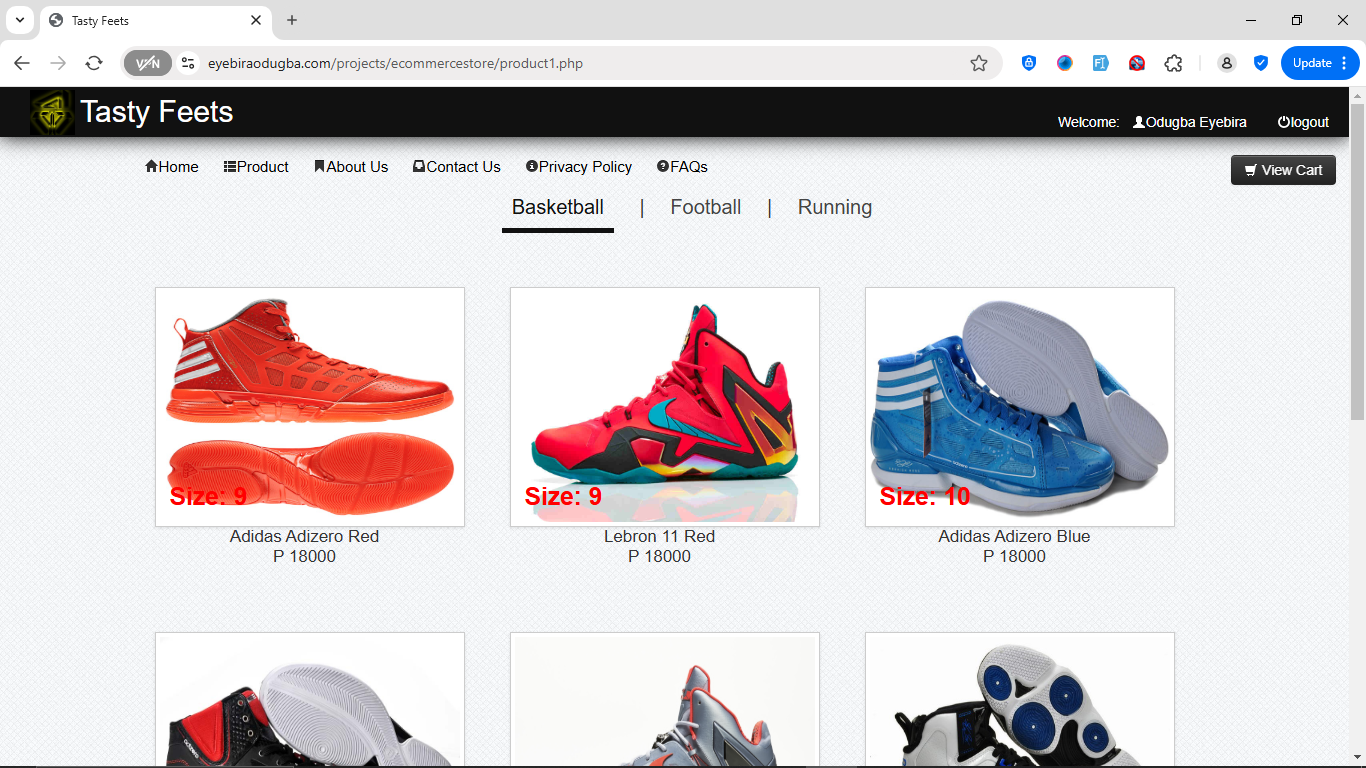Image resolution: width=1366 pixels, height=768 pixels.
Task: Open the tab search dropdown arrow
Action: tap(19, 20)
